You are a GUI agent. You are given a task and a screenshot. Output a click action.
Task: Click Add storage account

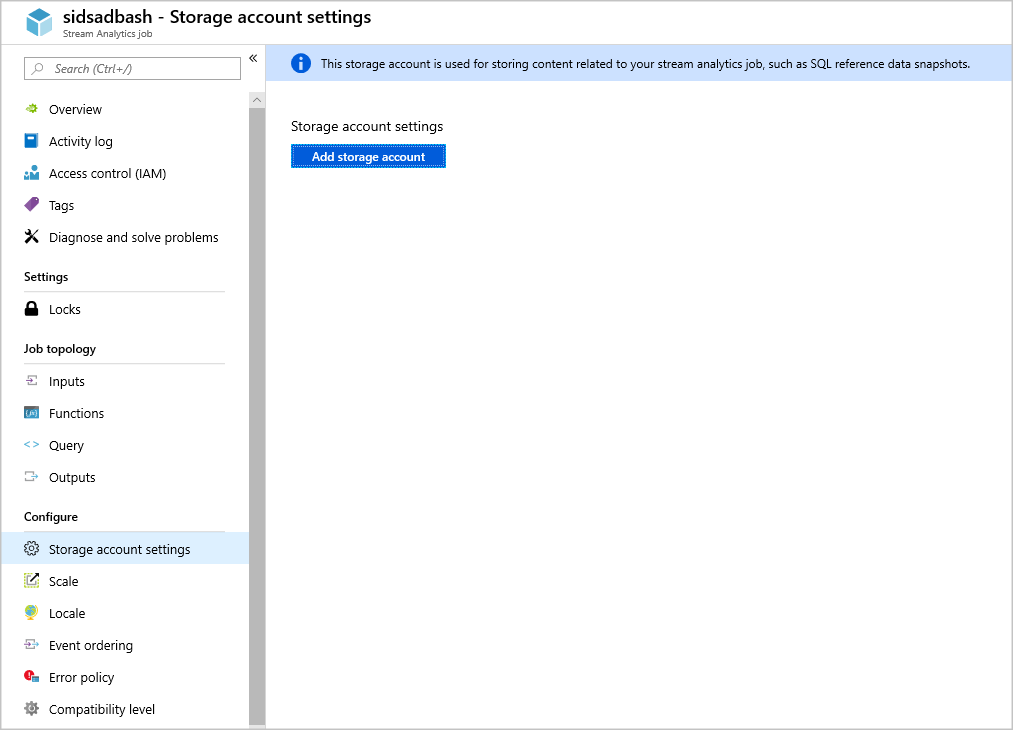click(x=367, y=156)
